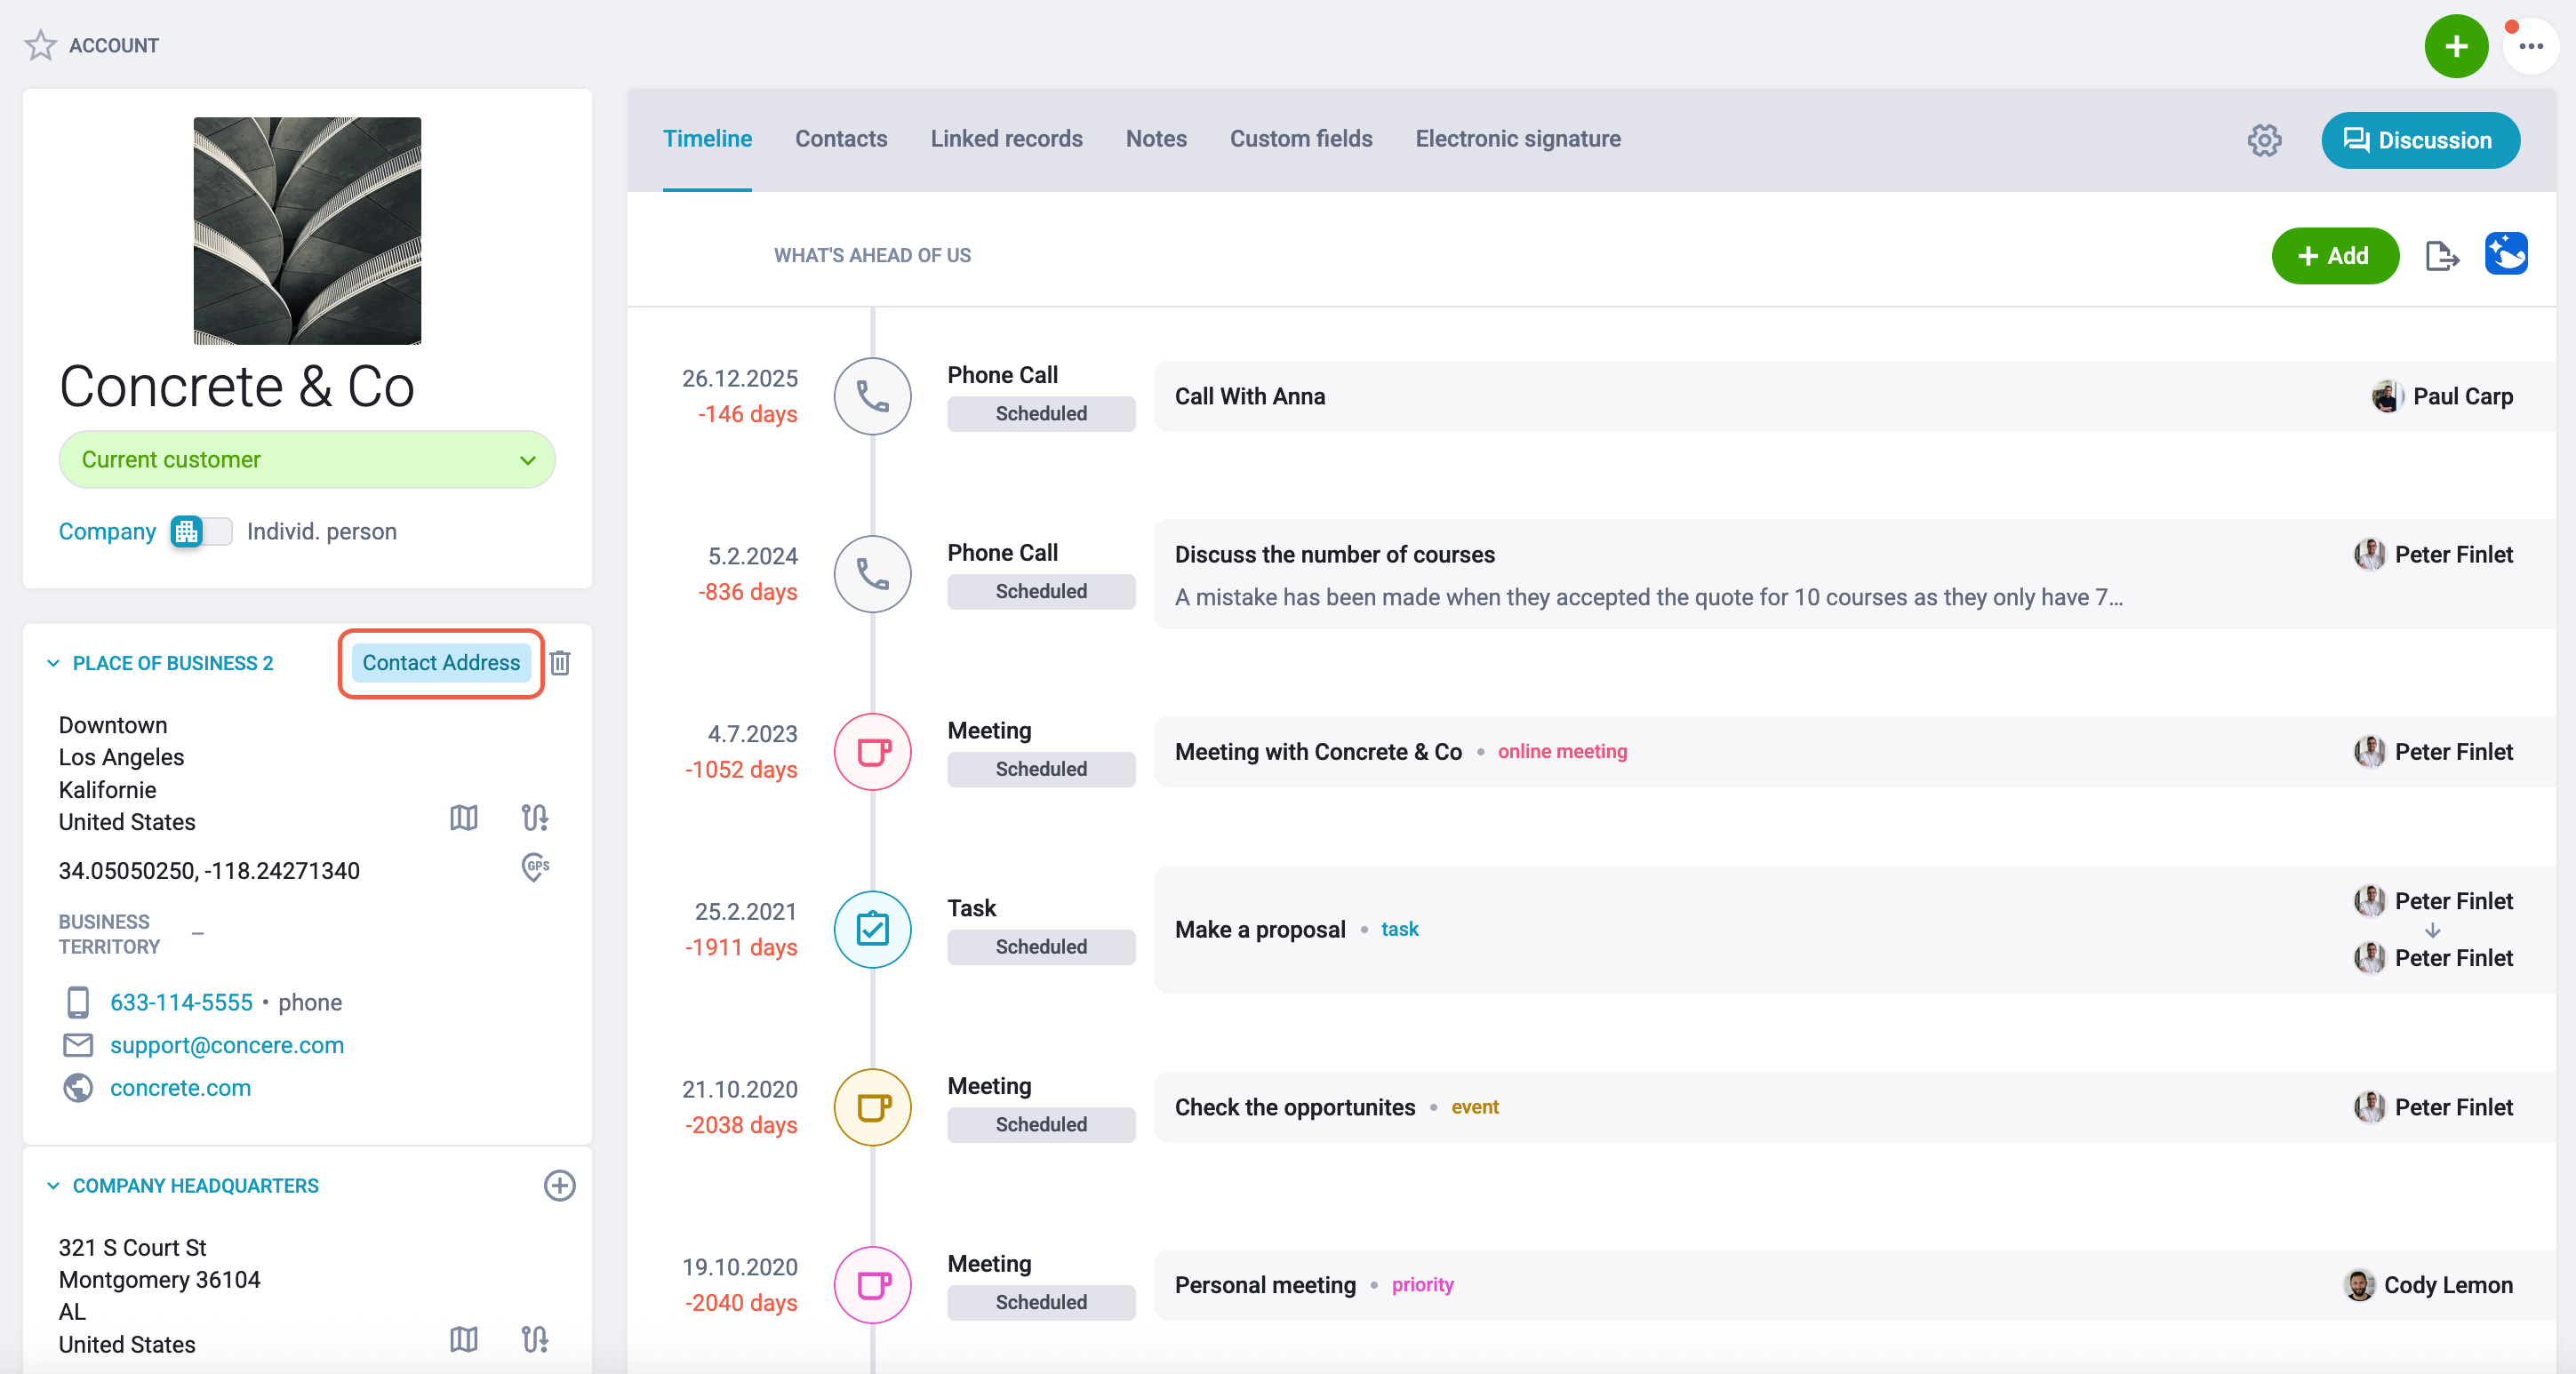Click the Concrete & Co account thumbnail
This screenshot has height=1374, width=2576.
point(307,231)
